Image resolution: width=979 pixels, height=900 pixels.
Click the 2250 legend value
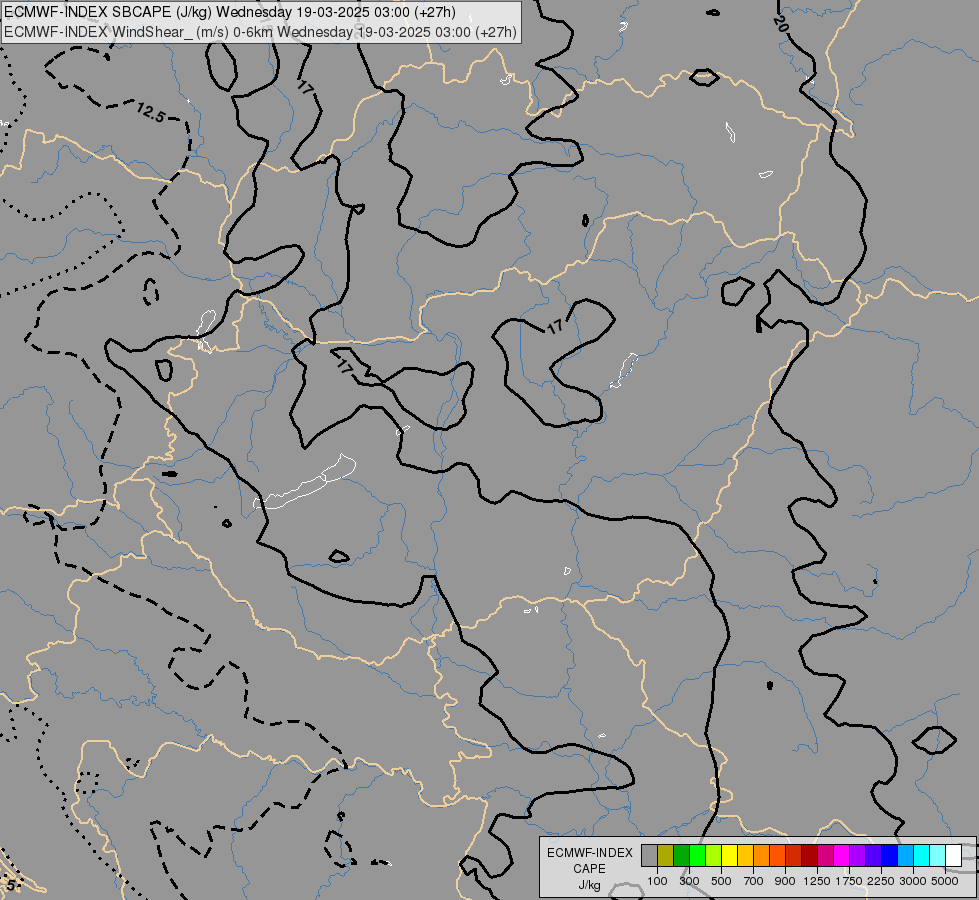pos(881,881)
